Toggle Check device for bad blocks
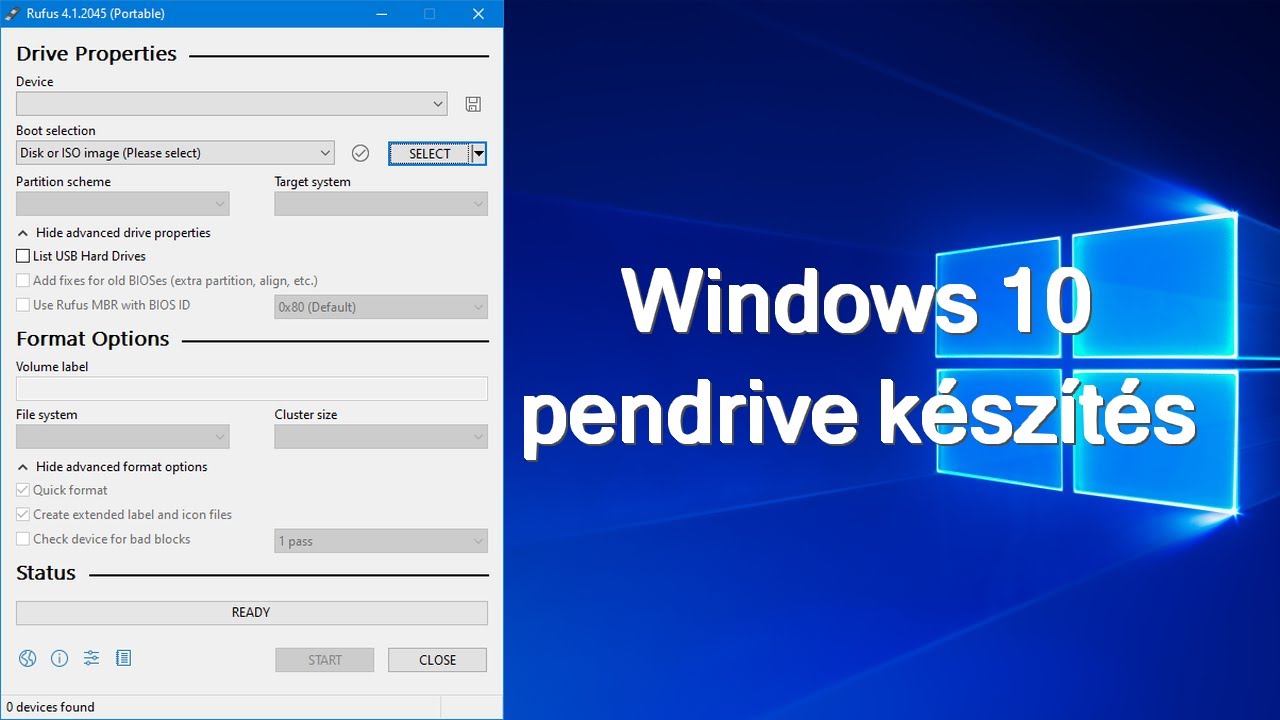Image resolution: width=1280 pixels, height=720 pixels. (x=23, y=539)
